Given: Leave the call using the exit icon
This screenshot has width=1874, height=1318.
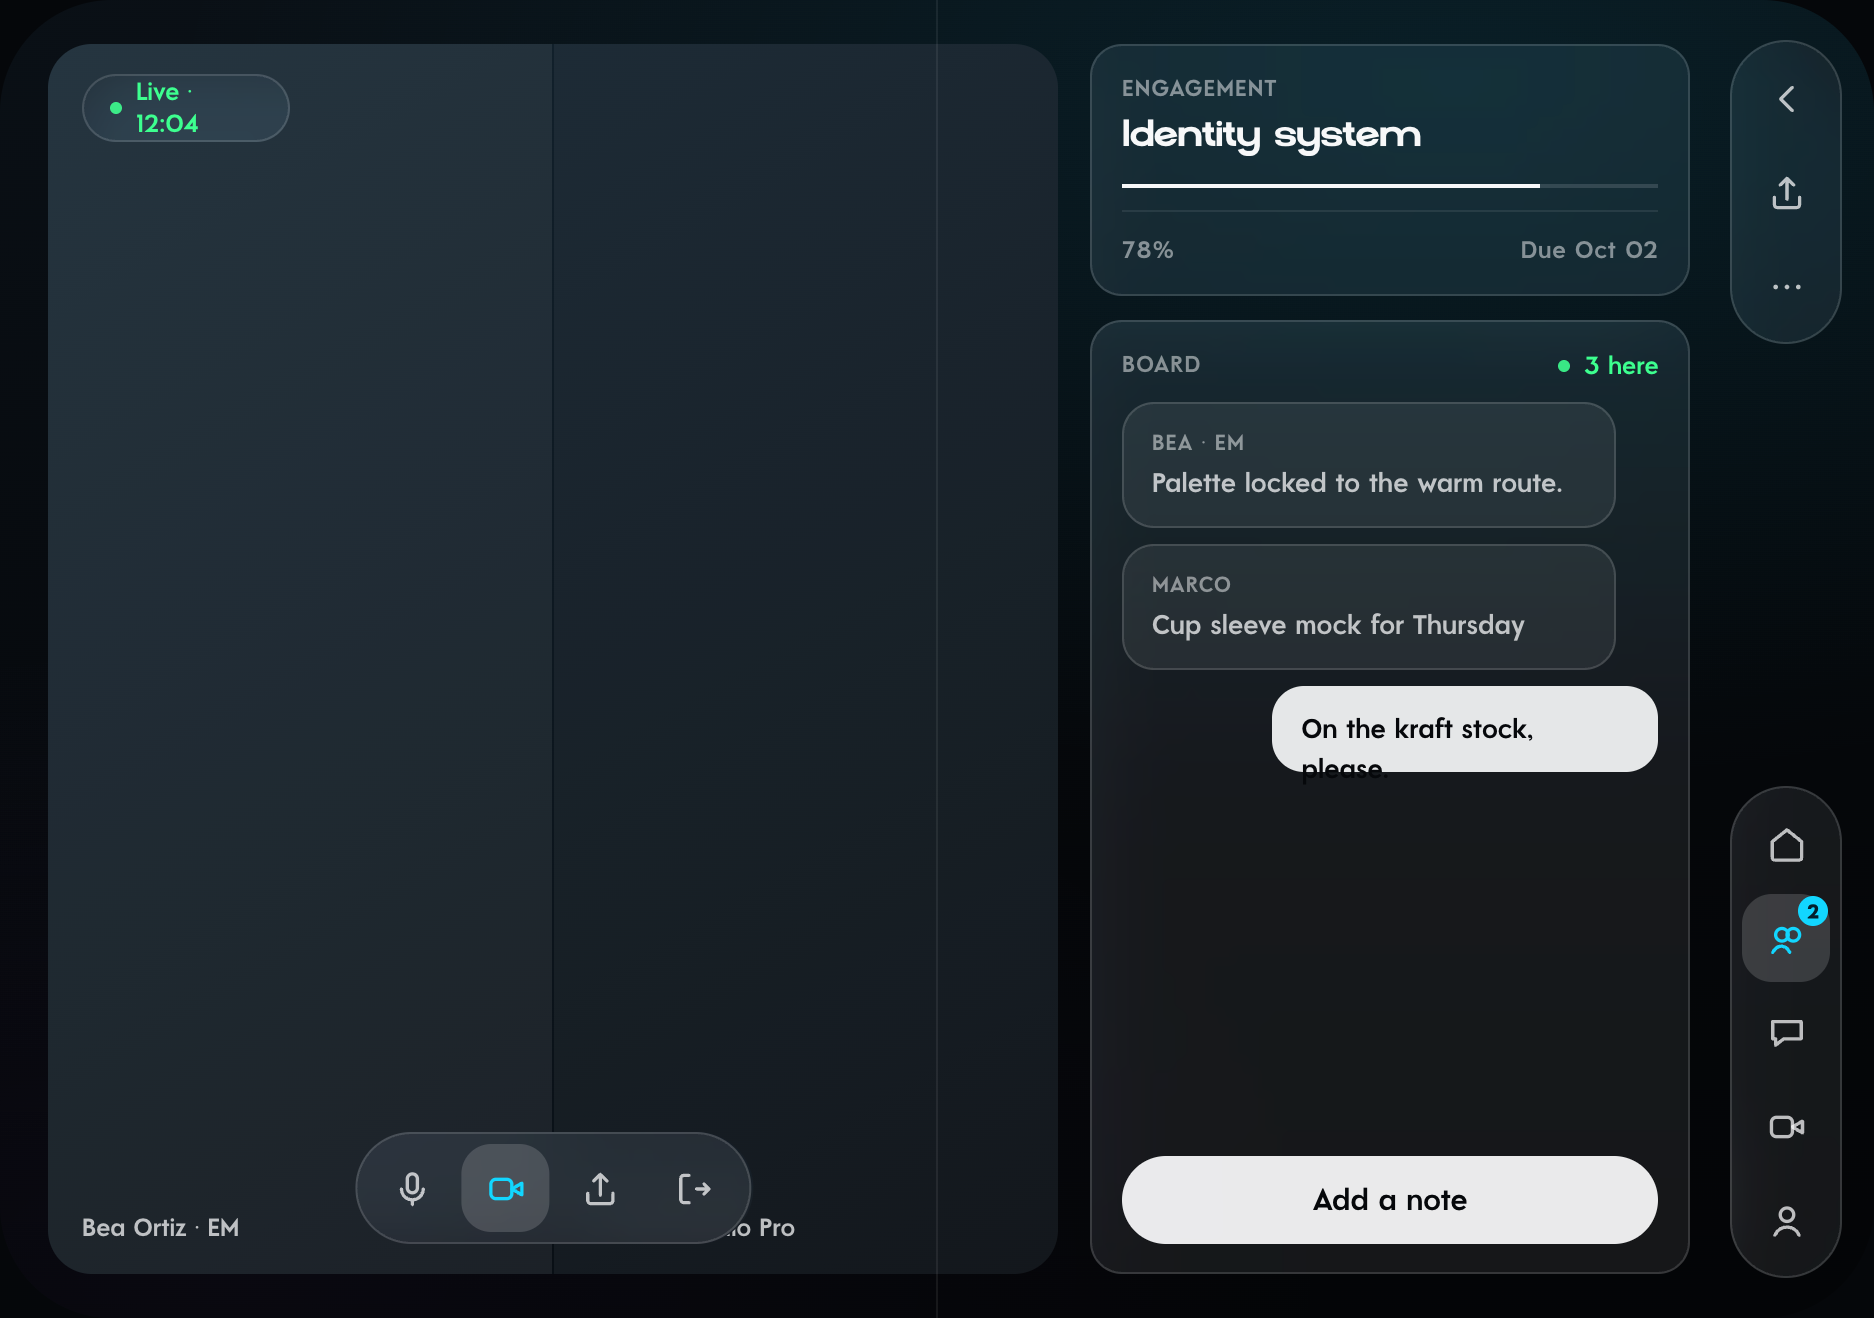Looking at the screenshot, I should (x=694, y=1188).
